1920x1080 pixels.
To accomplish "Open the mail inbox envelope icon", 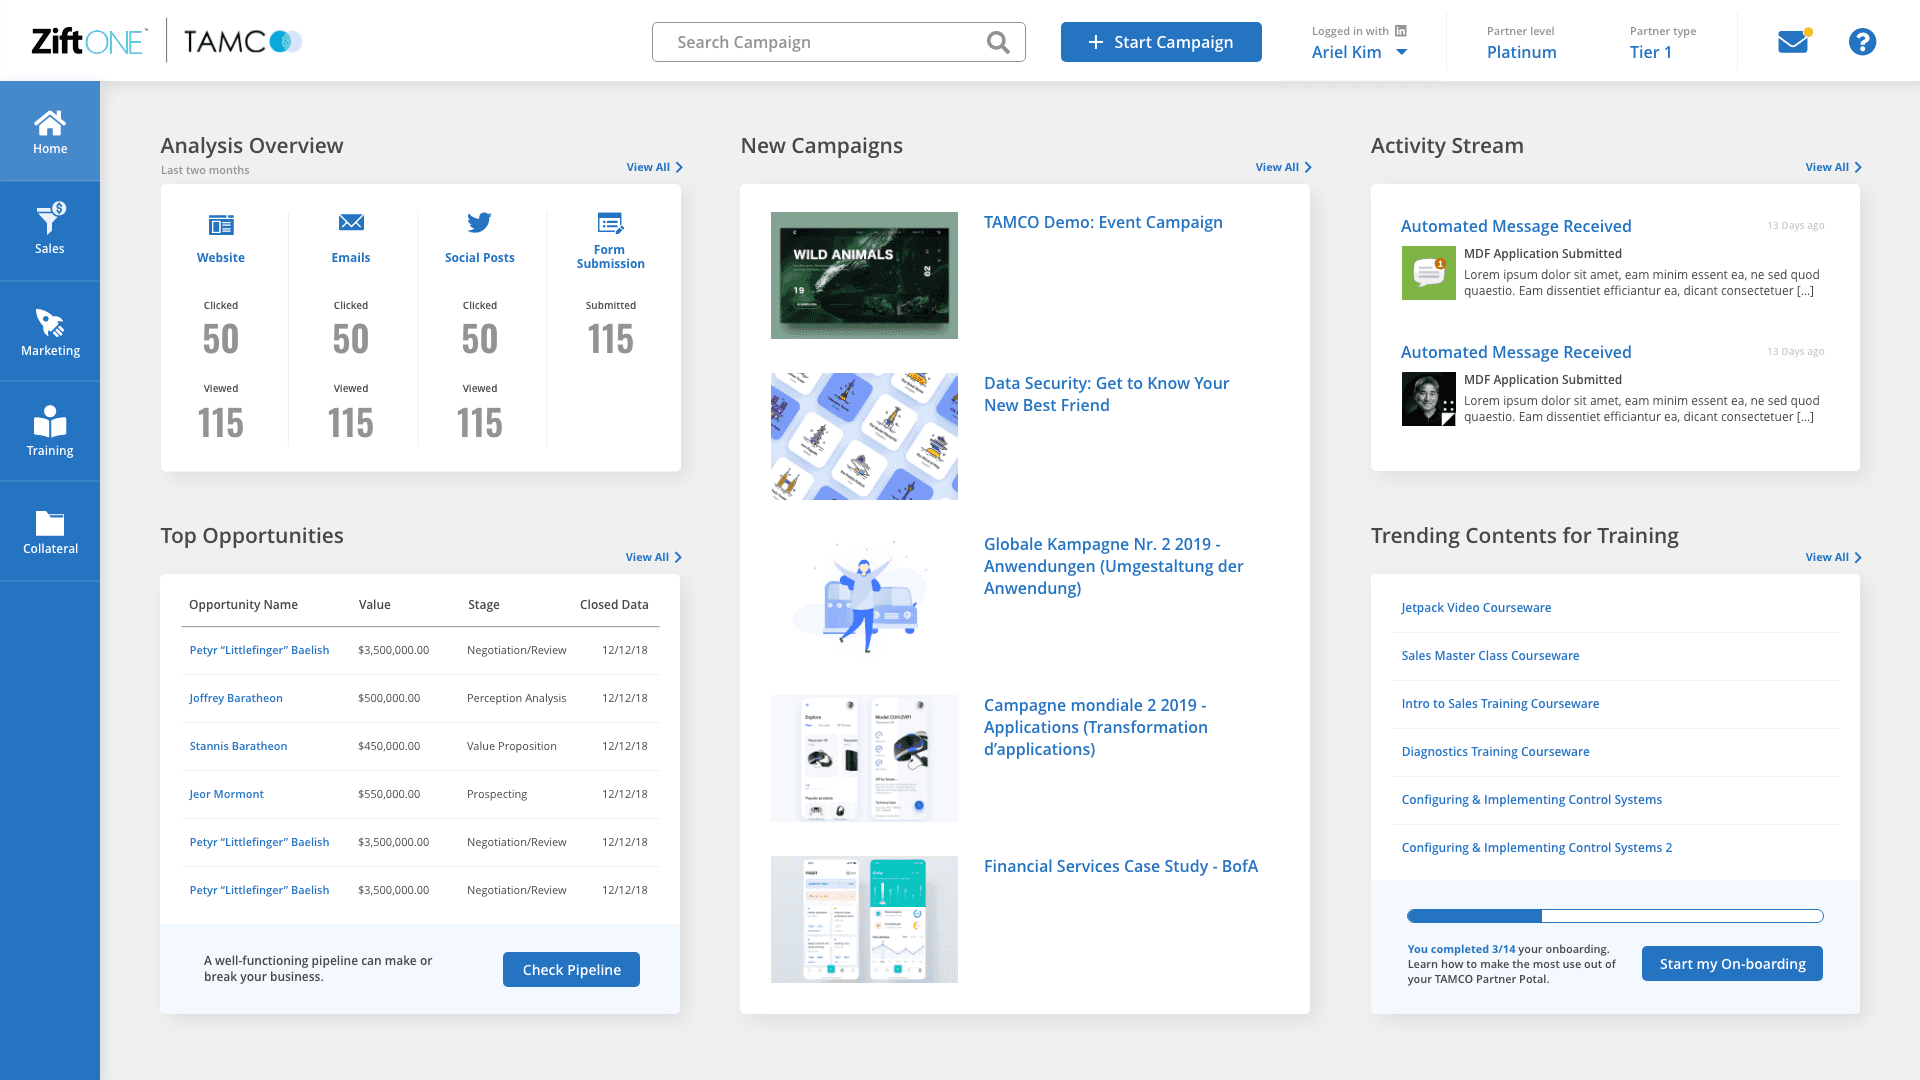I will click(1793, 42).
